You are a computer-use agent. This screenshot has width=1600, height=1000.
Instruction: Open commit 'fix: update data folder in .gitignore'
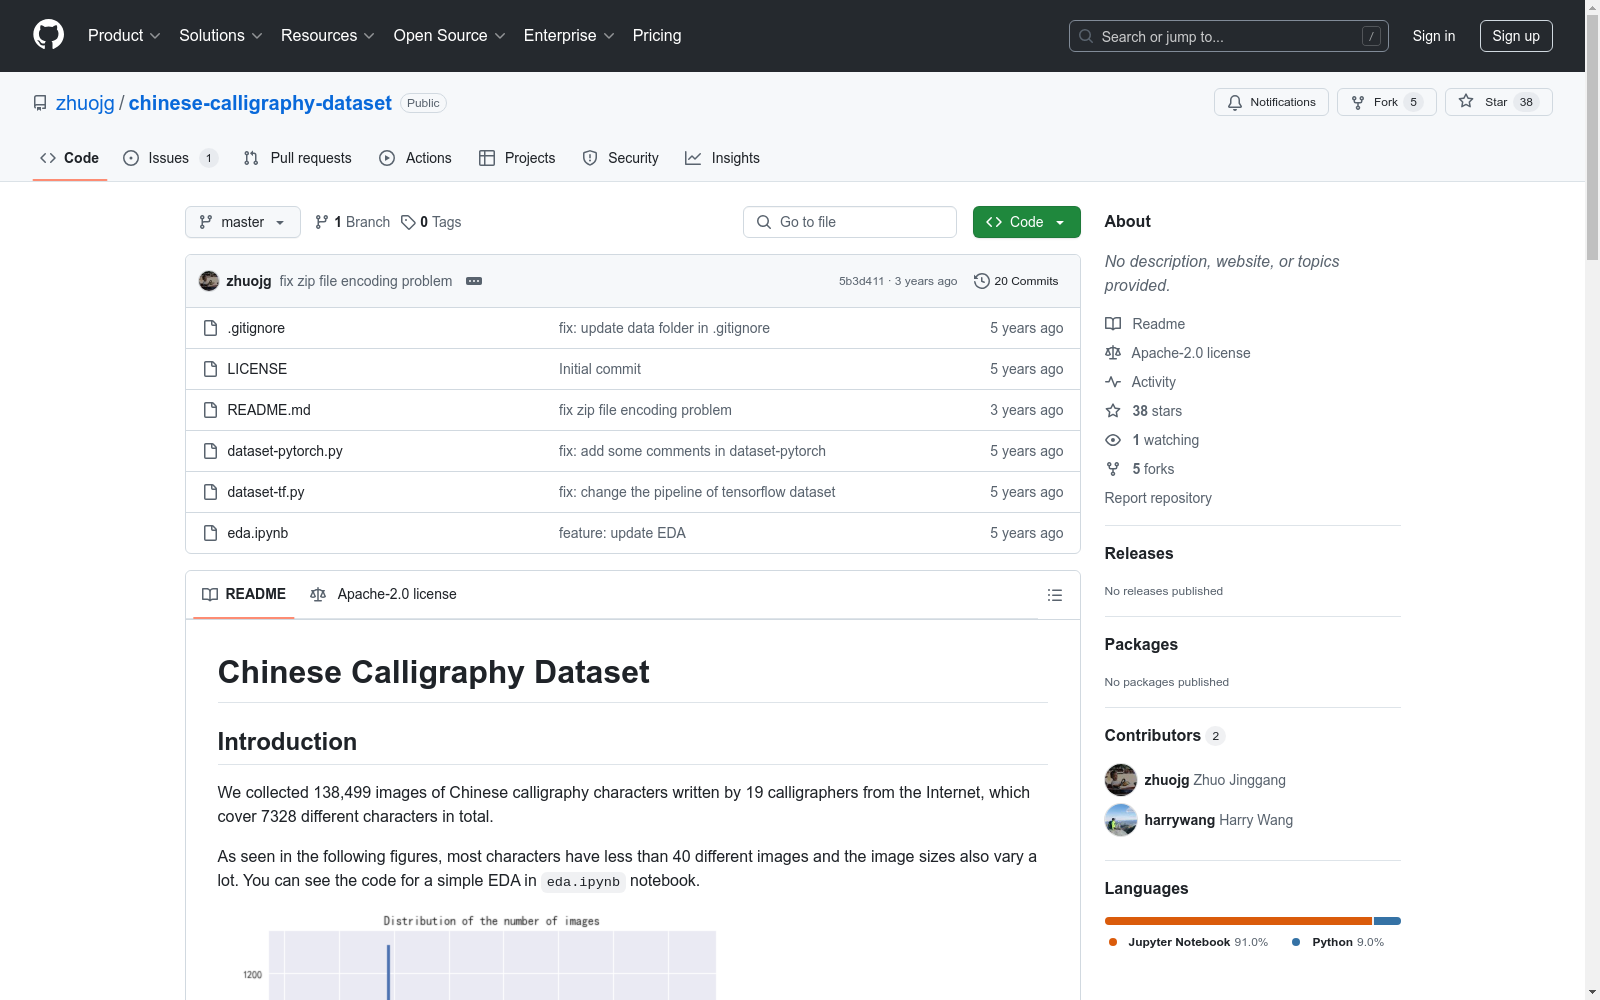point(664,328)
